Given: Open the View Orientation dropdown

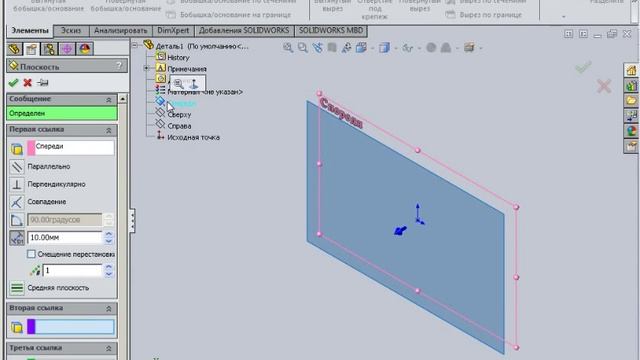Looking at the screenshot, I should tap(362, 48).
